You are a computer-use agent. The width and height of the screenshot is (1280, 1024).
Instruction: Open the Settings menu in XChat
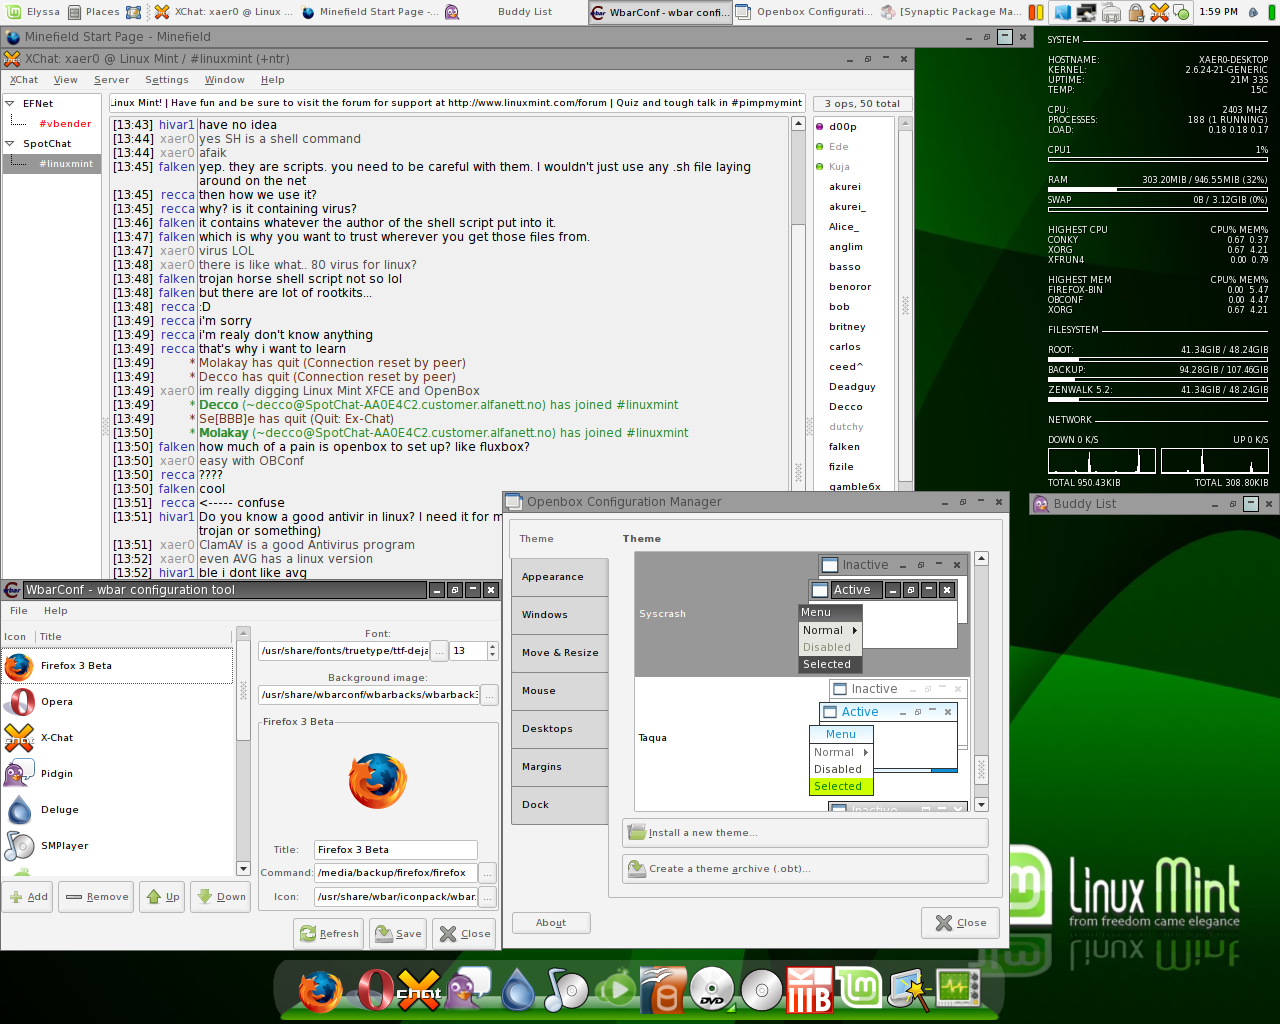(166, 80)
